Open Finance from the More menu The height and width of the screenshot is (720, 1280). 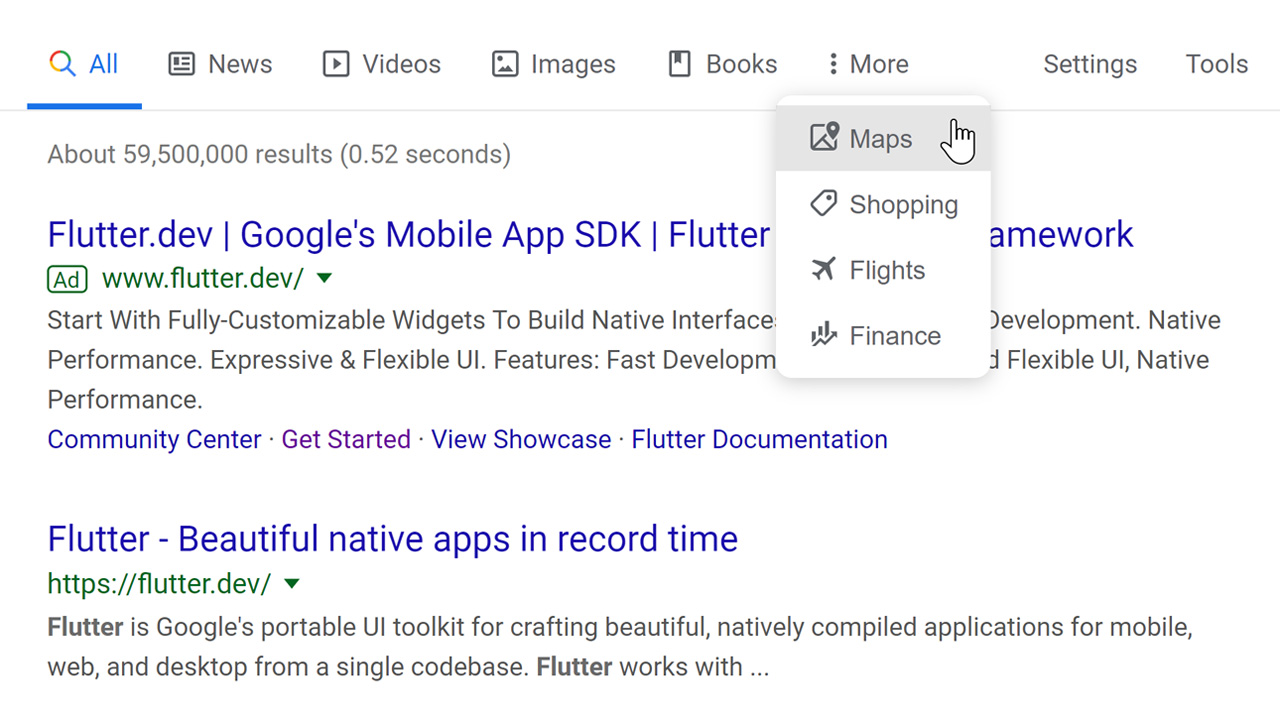(x=894, y=335)
